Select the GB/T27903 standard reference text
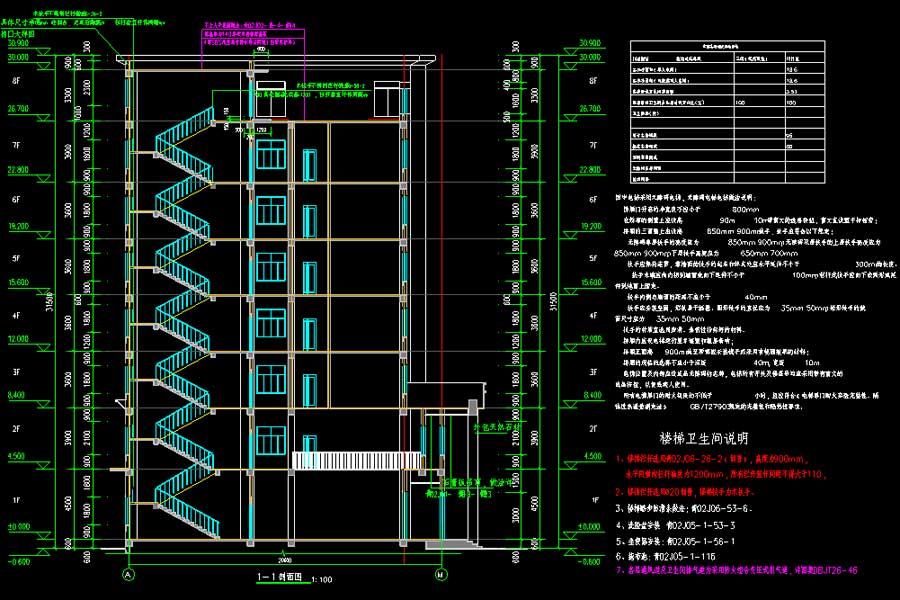Screen dimensions: 900x600 coord(709,407)
